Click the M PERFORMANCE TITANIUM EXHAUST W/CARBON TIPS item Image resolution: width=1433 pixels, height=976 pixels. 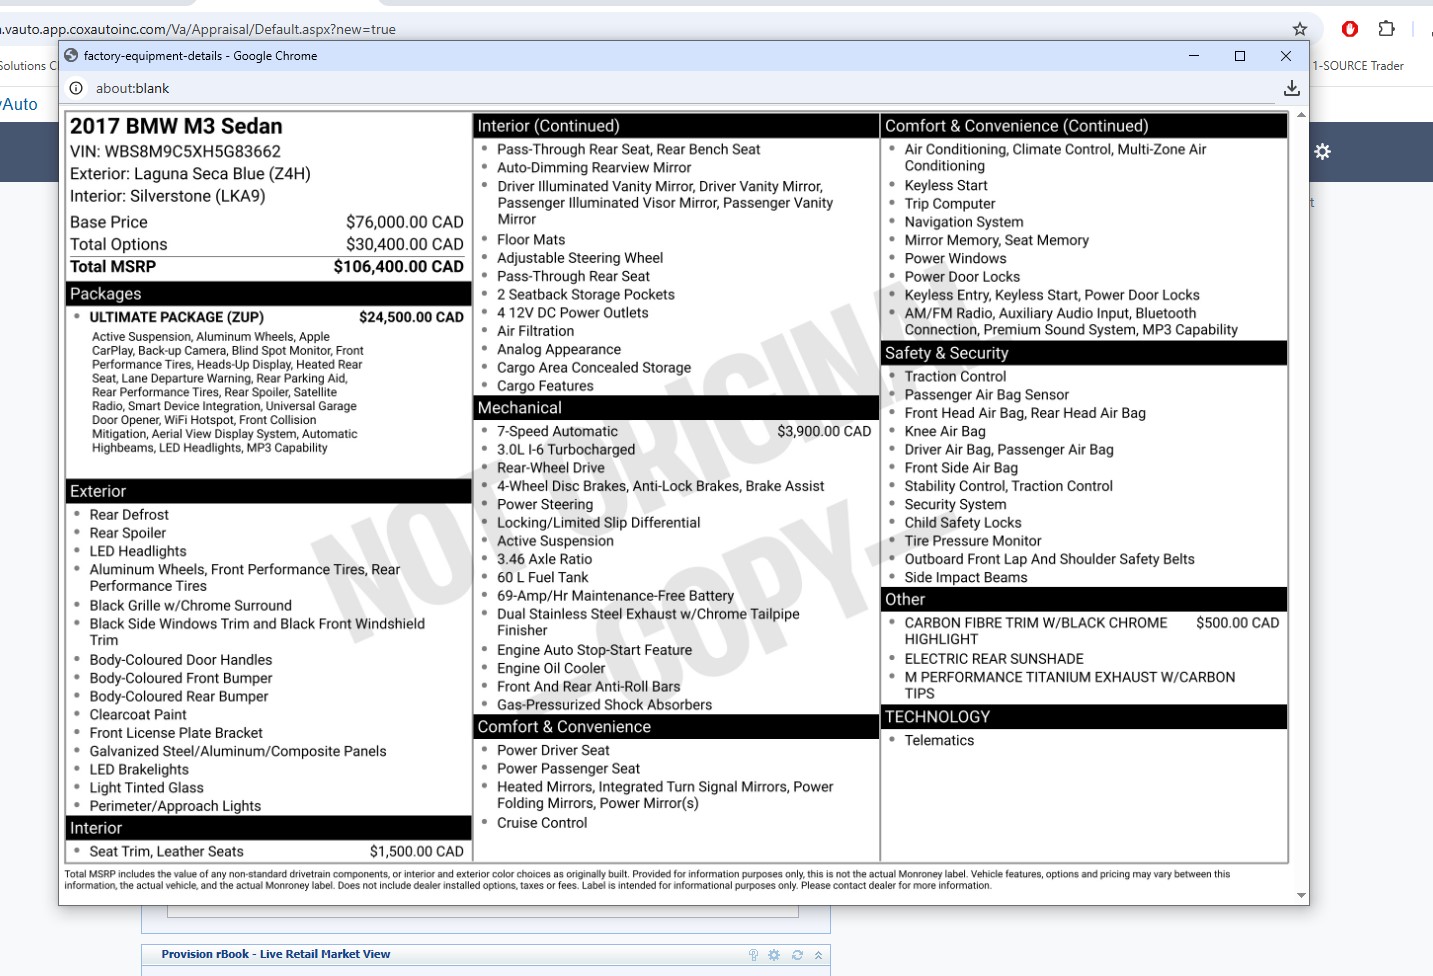click(x=1070, y=686)
